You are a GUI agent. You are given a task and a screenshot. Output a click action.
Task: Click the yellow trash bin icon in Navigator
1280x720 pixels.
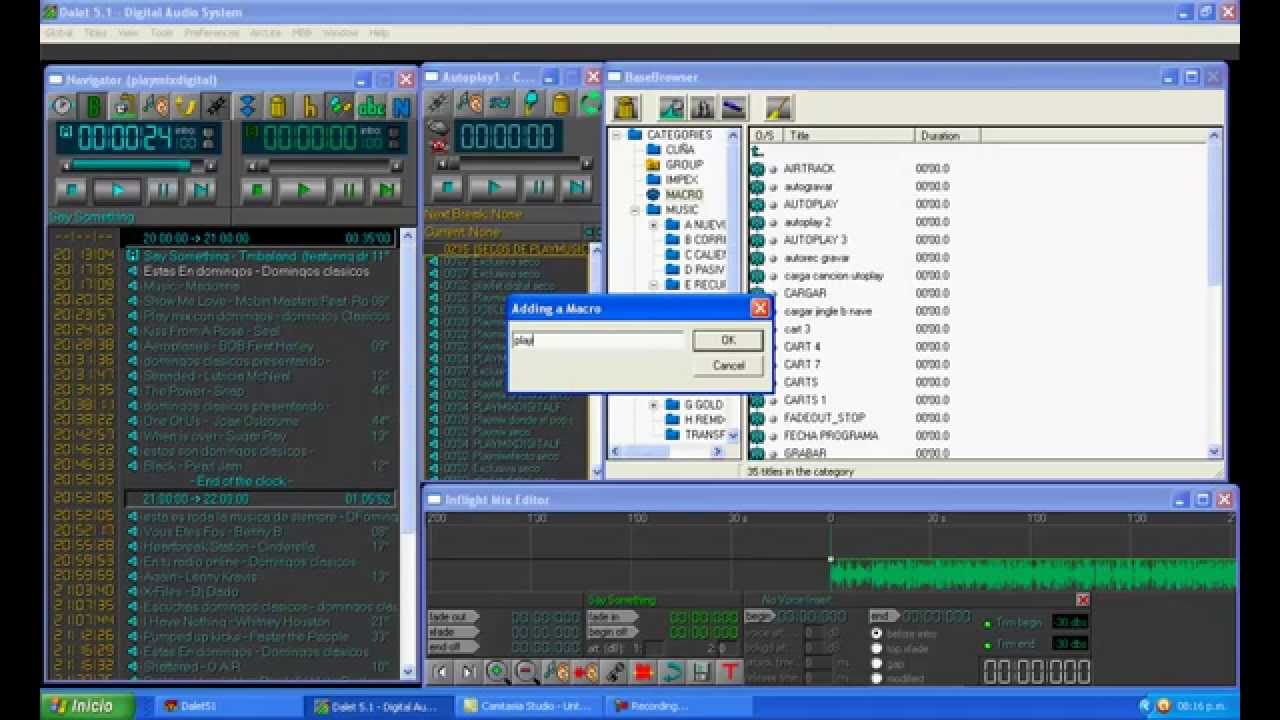pyautogui.click(x=279, y=105)
